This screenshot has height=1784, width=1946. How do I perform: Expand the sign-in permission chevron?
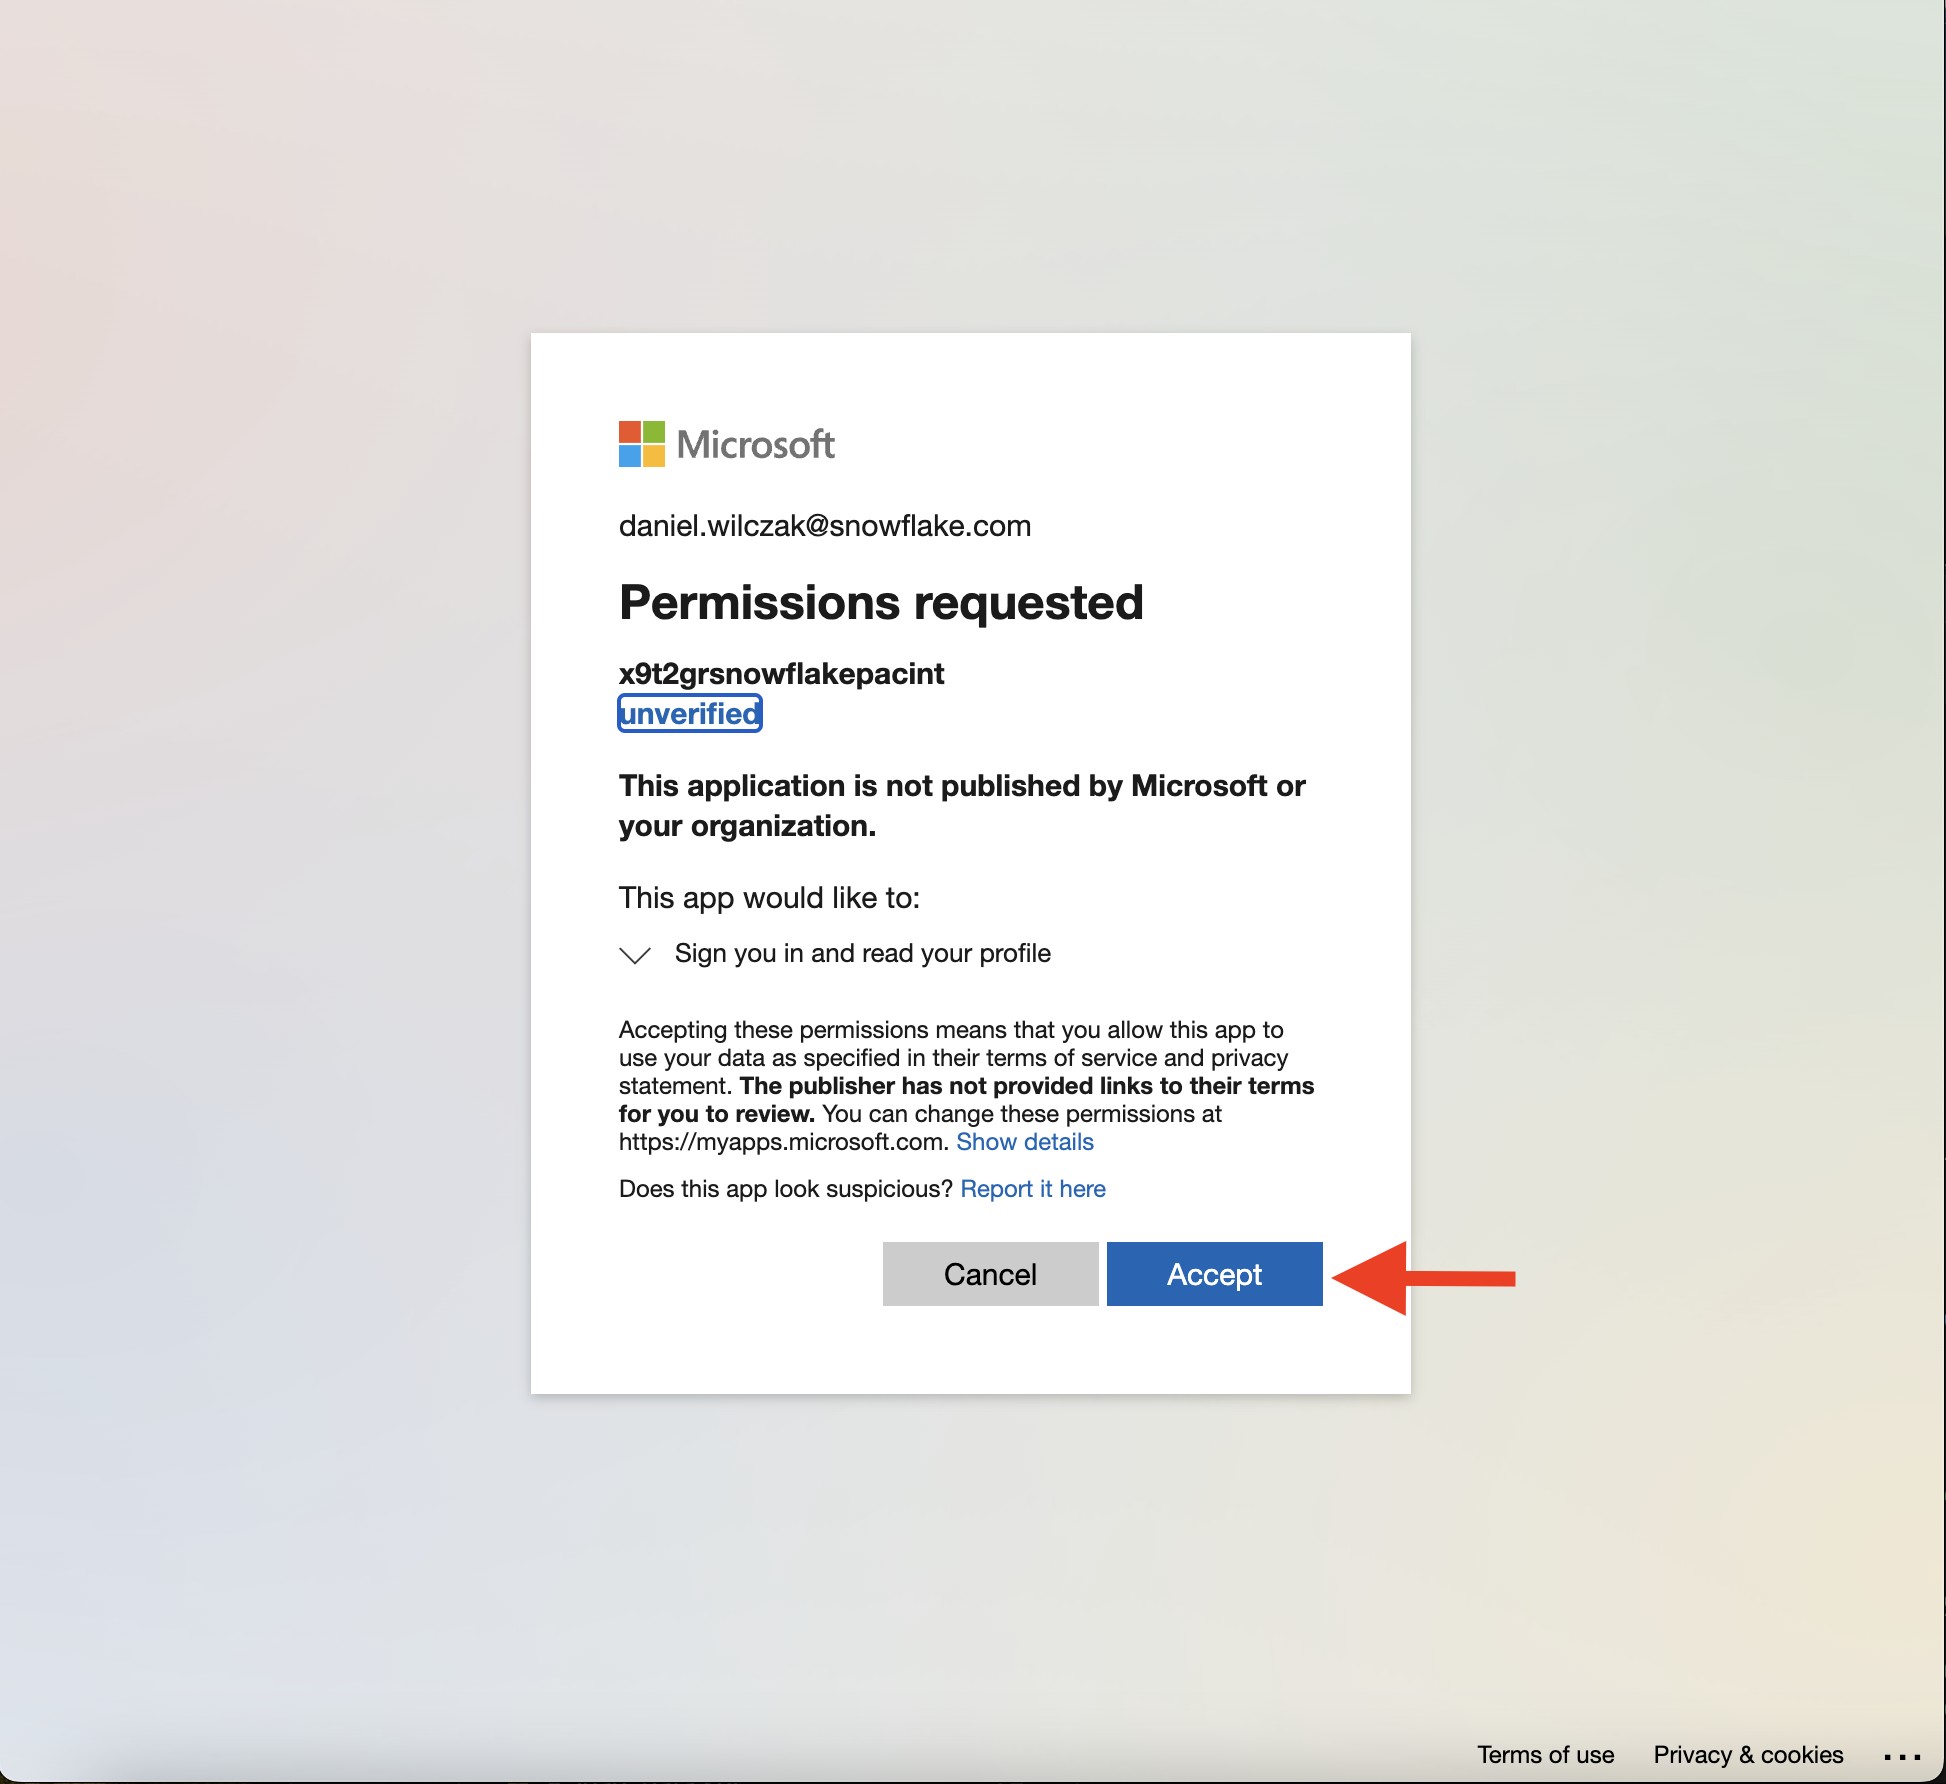(635, 954)
